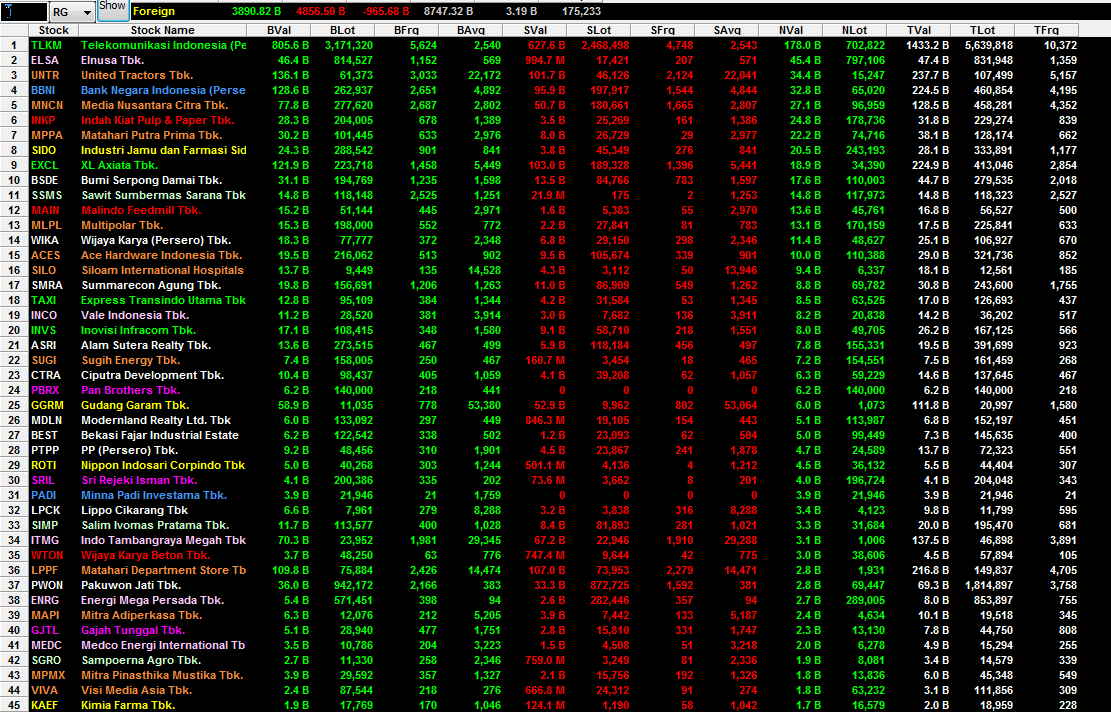Click SAvg 22,041 in UNTR row

[740, 75]
